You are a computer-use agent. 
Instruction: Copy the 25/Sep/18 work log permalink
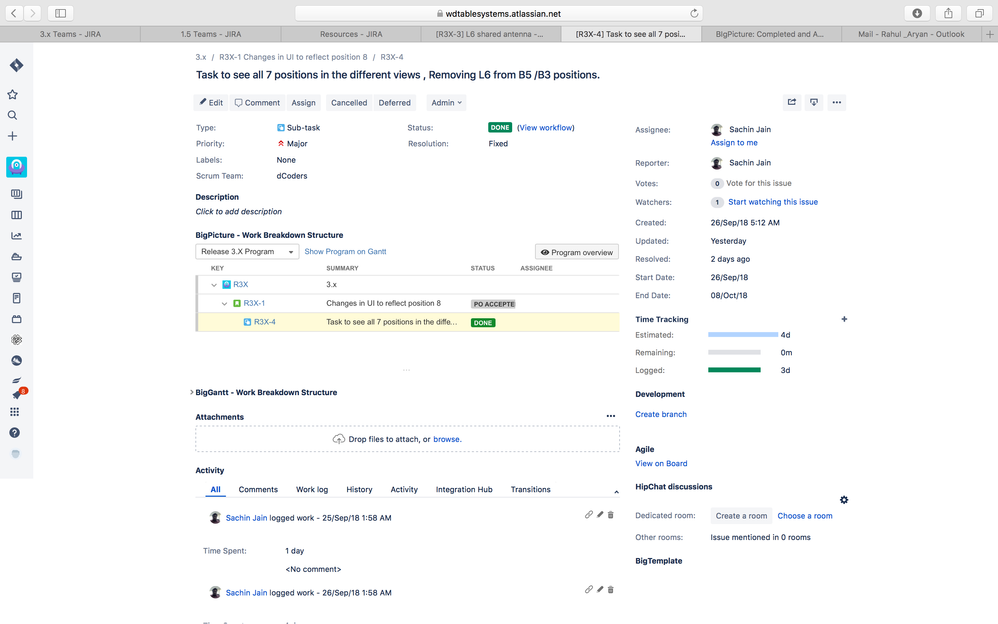coord(589,514)
